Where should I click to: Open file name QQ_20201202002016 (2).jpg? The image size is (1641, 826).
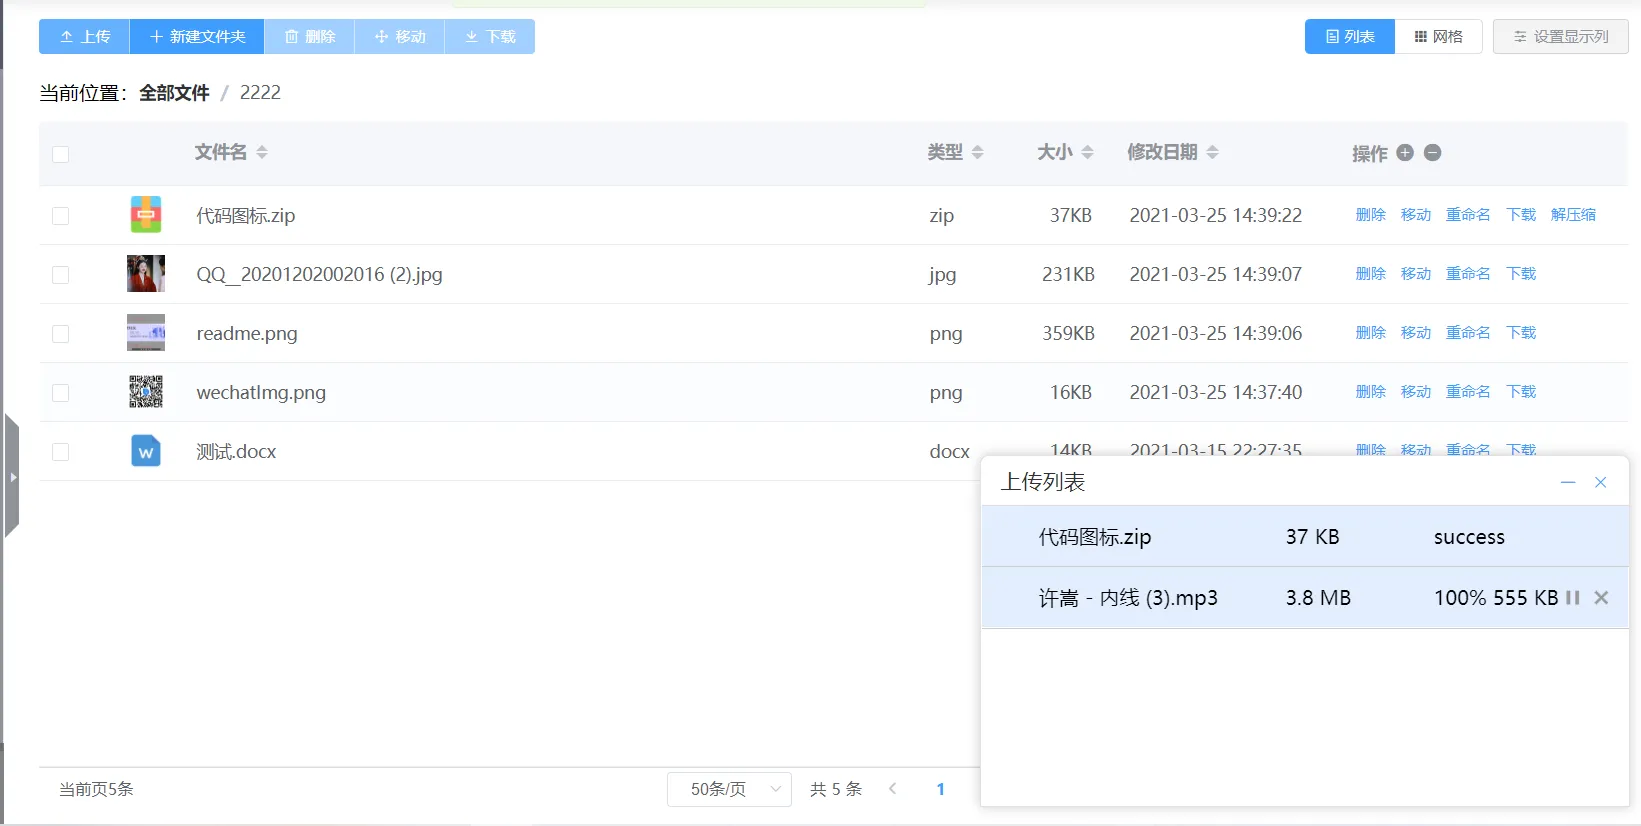320,275
